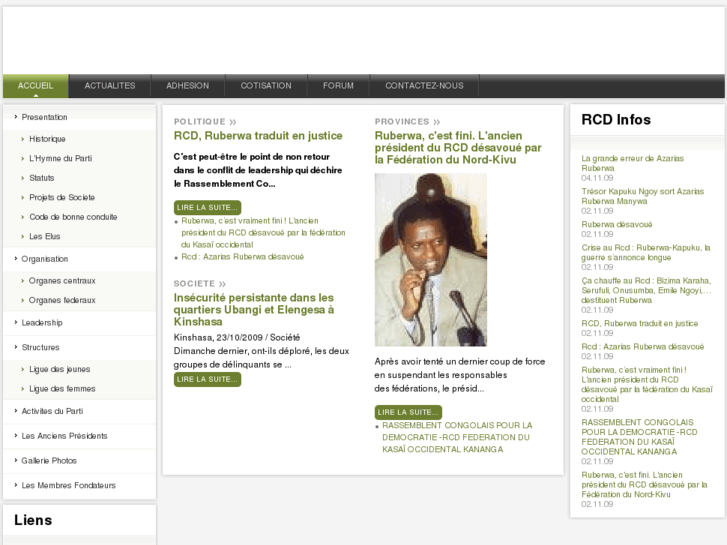This screenshot has height=545, width=727.
Task: Go to Leadership in the sidebar
Action: click(42, 322)
